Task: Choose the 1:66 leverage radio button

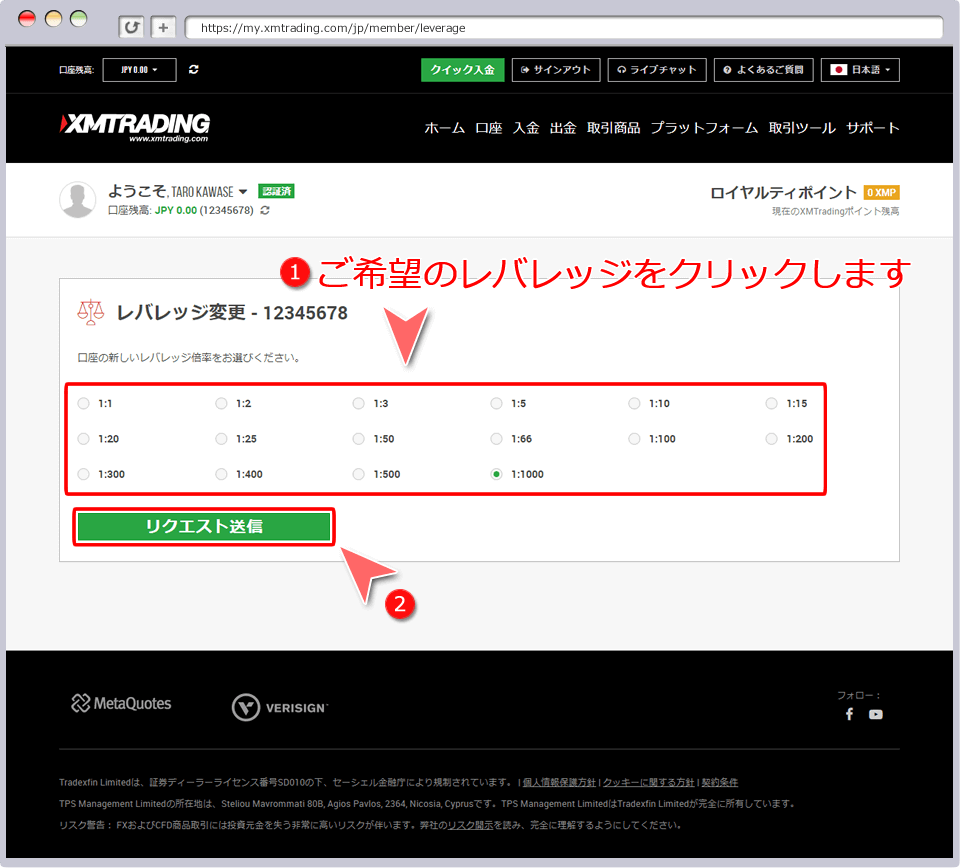Action: (497, 439)
